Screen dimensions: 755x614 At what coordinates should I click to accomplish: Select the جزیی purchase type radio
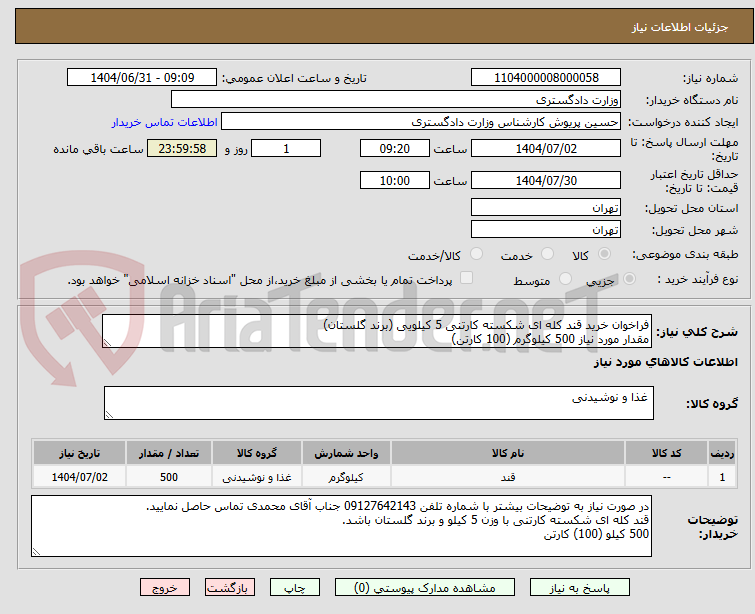pos(629,278)
